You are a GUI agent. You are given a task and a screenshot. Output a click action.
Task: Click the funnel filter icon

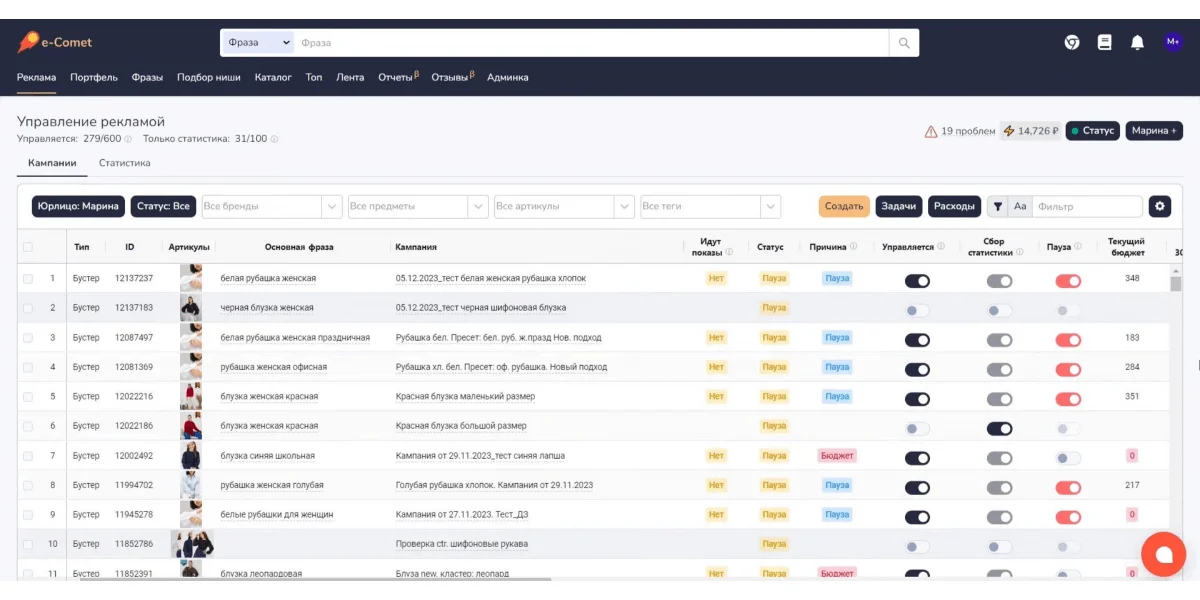pos(997,206)
